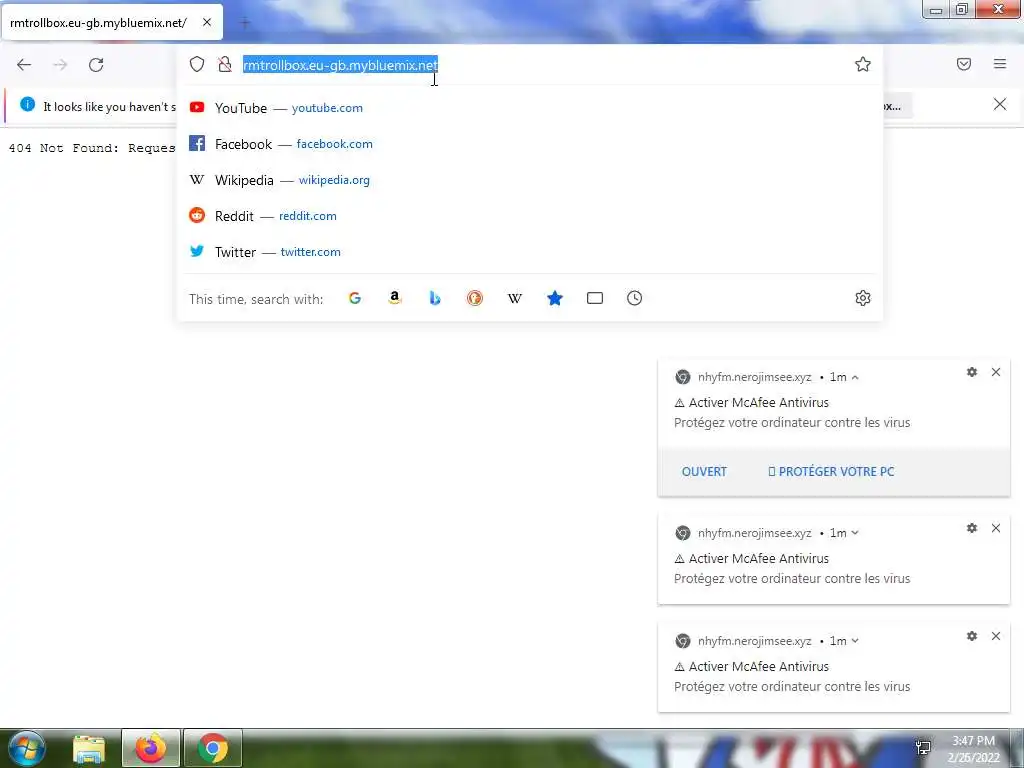This screenshot has height=768, width=1024.
Task: Switch to Chrome in the taskbar
Action: pyautogui.click(x=213, y=749)
